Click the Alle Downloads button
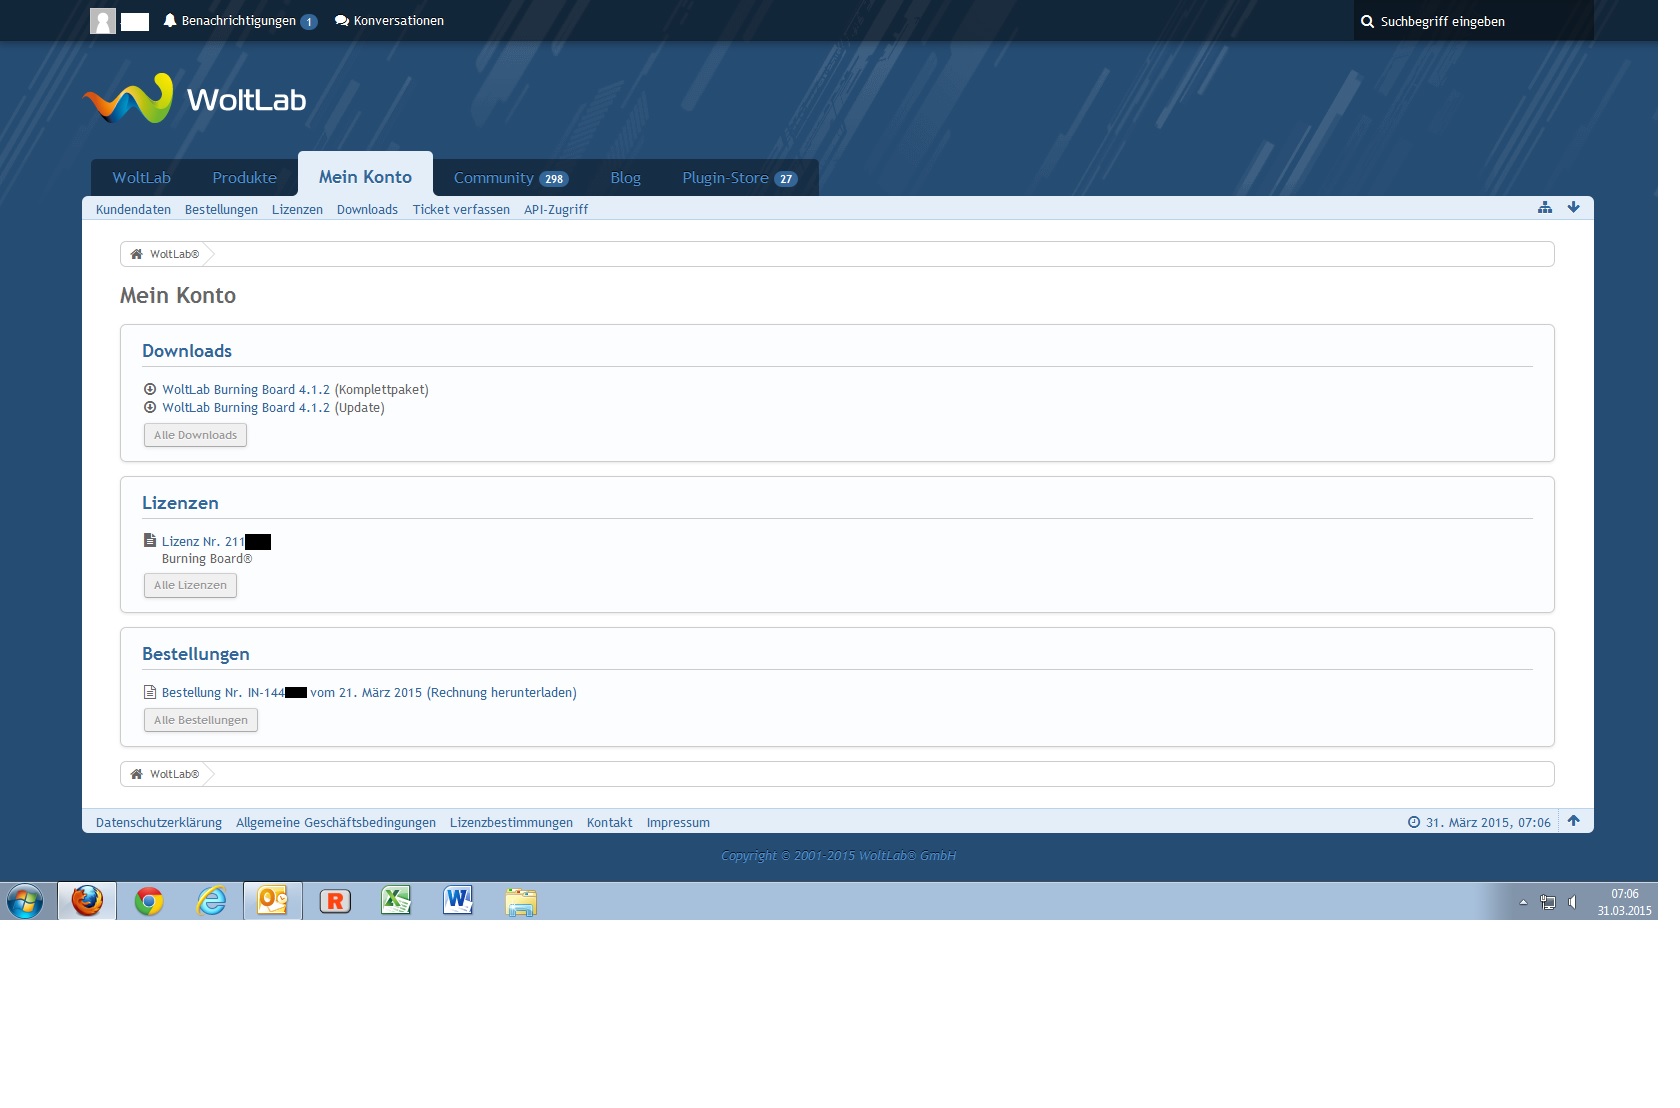The image size is (1680, 1108). (195, 435)
